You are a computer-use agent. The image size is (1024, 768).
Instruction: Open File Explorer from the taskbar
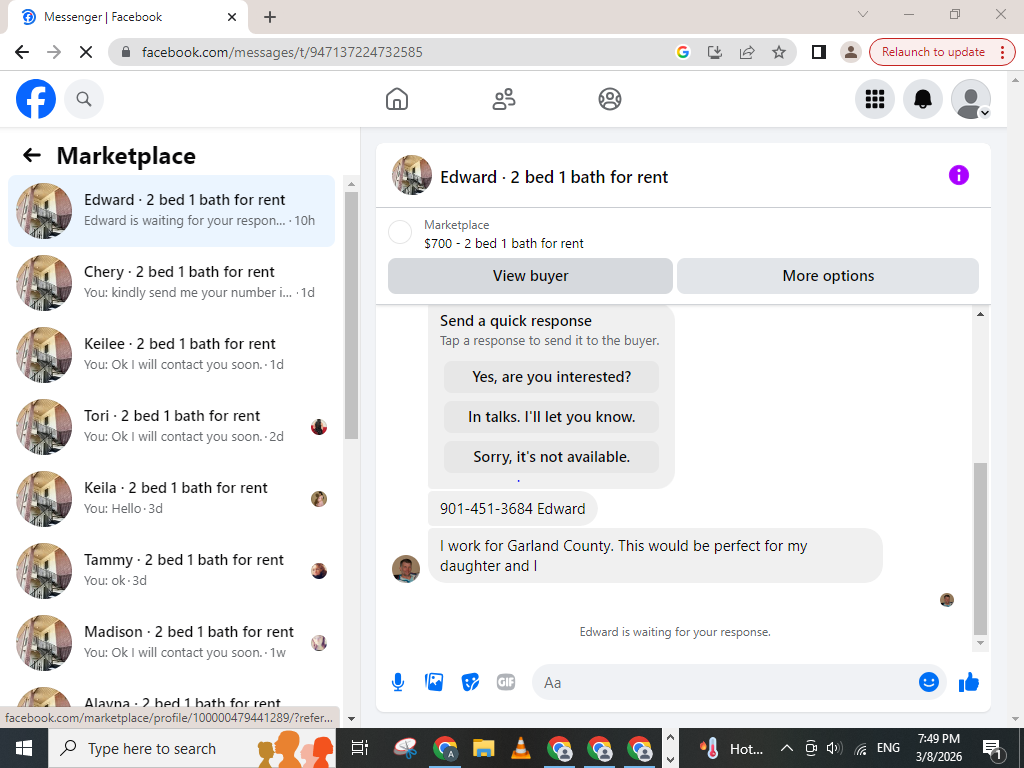tap(483, 748)
